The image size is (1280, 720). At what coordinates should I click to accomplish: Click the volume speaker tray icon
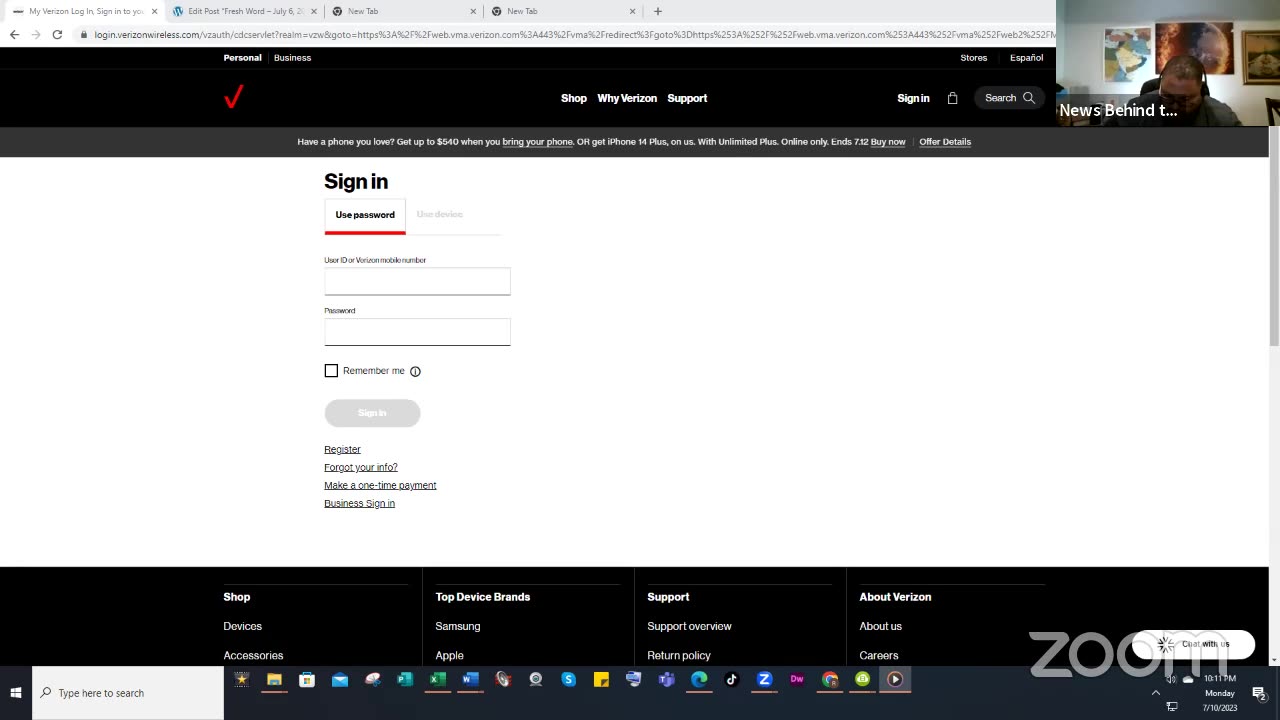1171,679
